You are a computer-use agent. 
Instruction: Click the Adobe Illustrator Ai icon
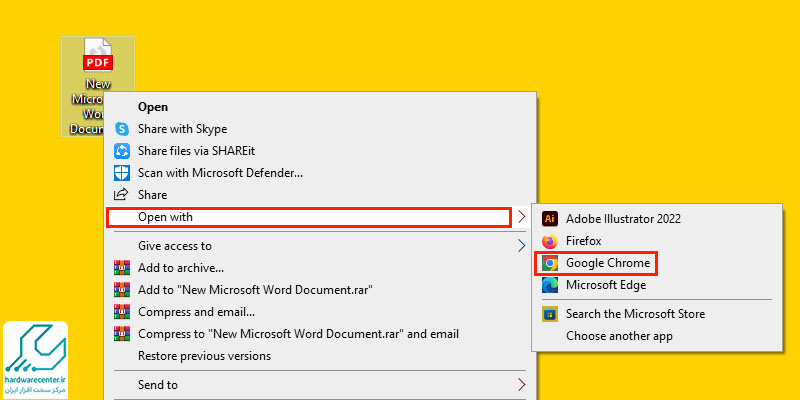pos(549,219)
